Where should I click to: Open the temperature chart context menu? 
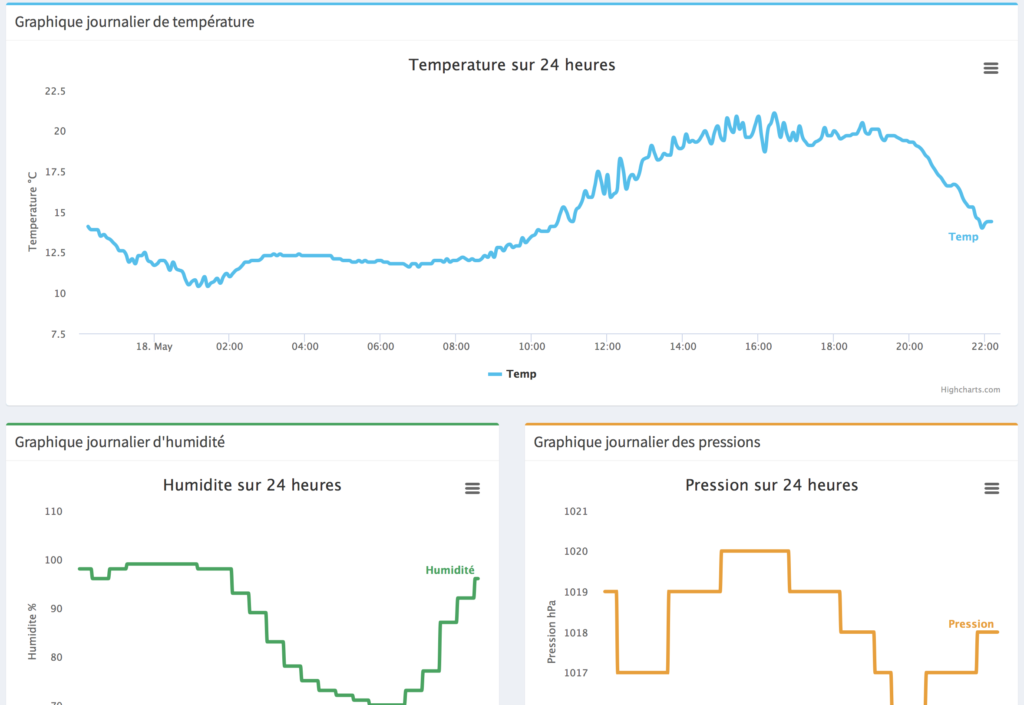[990, 68]
